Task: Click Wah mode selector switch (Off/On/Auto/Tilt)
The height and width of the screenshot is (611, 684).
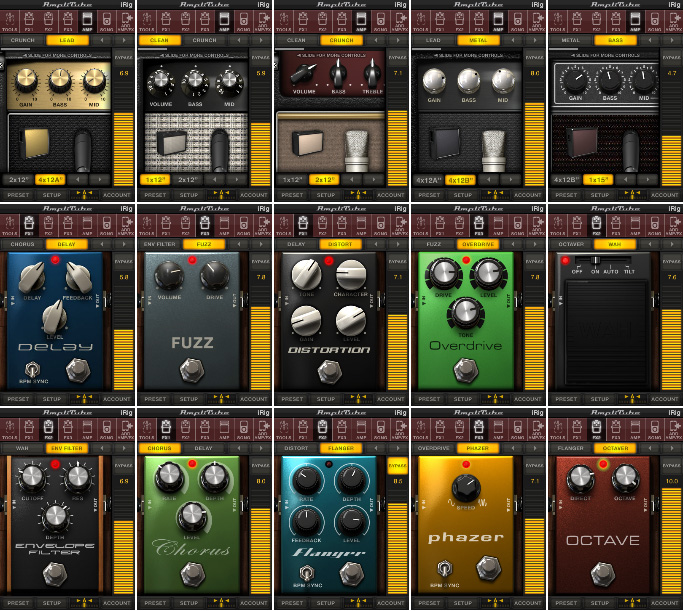Action: (602, 260)
